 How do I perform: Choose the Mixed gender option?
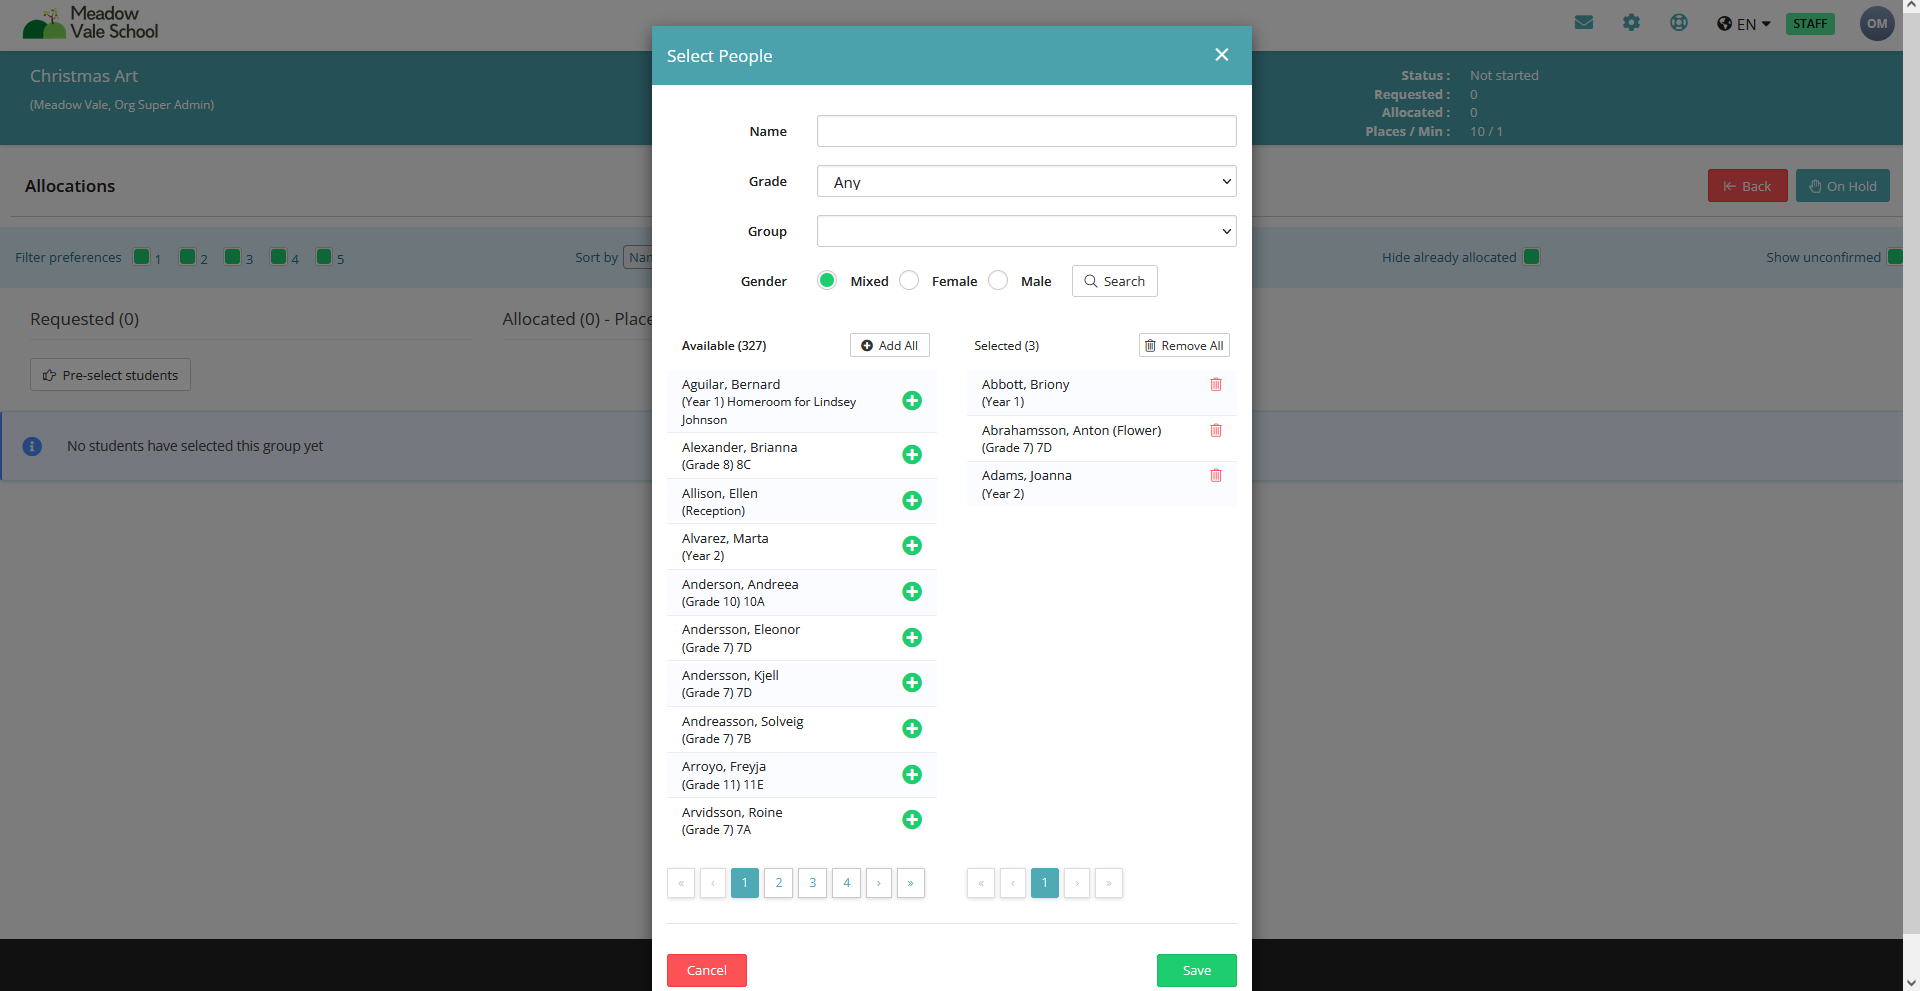tap(827, 281)
